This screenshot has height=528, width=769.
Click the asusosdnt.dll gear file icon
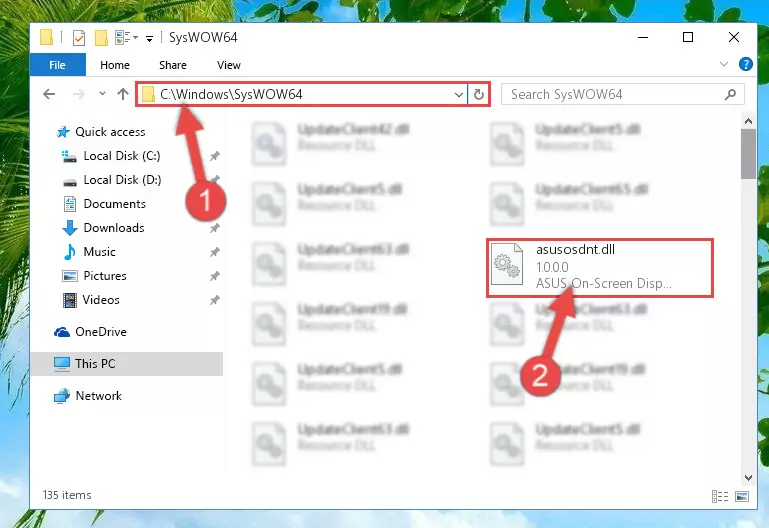click(507, 264)
